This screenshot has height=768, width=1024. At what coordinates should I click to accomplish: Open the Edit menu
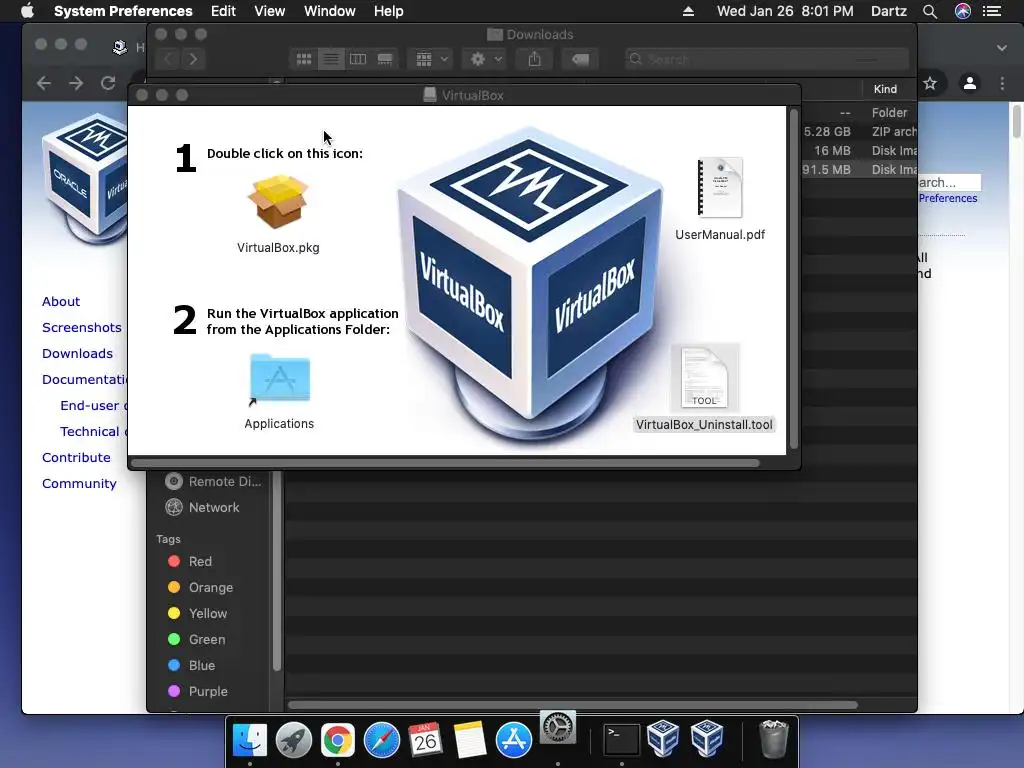click(x=223, y=11)
